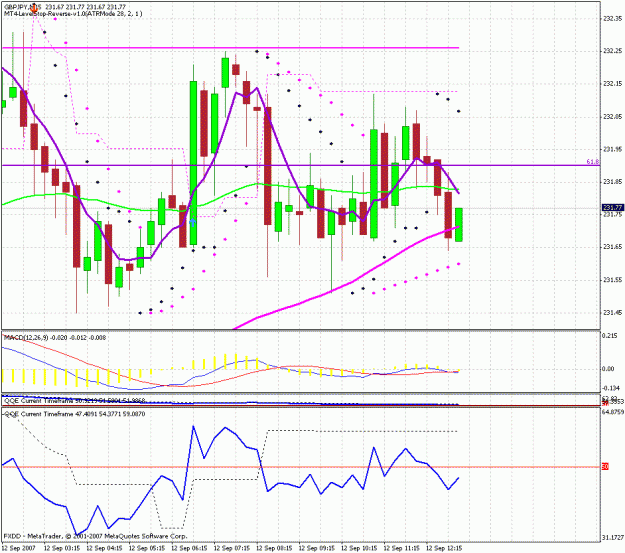Select the 231.65 price axis label
This screenshot has width=625, height=553.
coord(612,247)
